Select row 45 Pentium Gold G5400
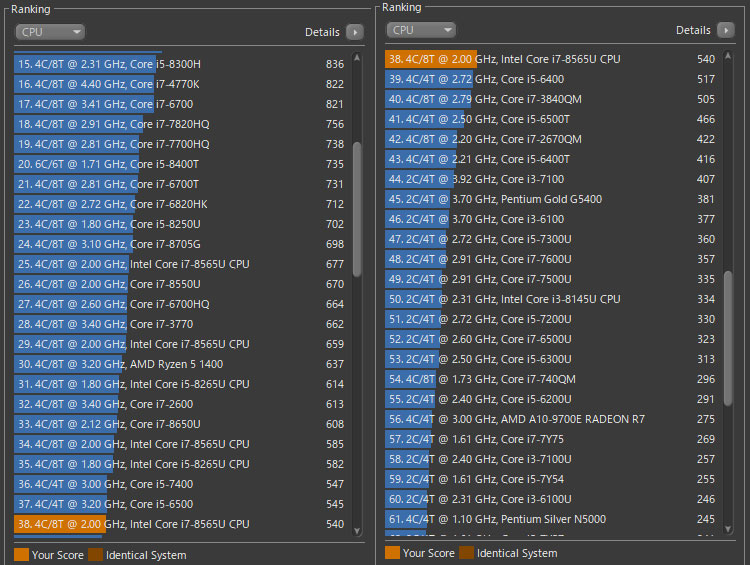The width and height of the screenshot is (750, 565). 552,199
